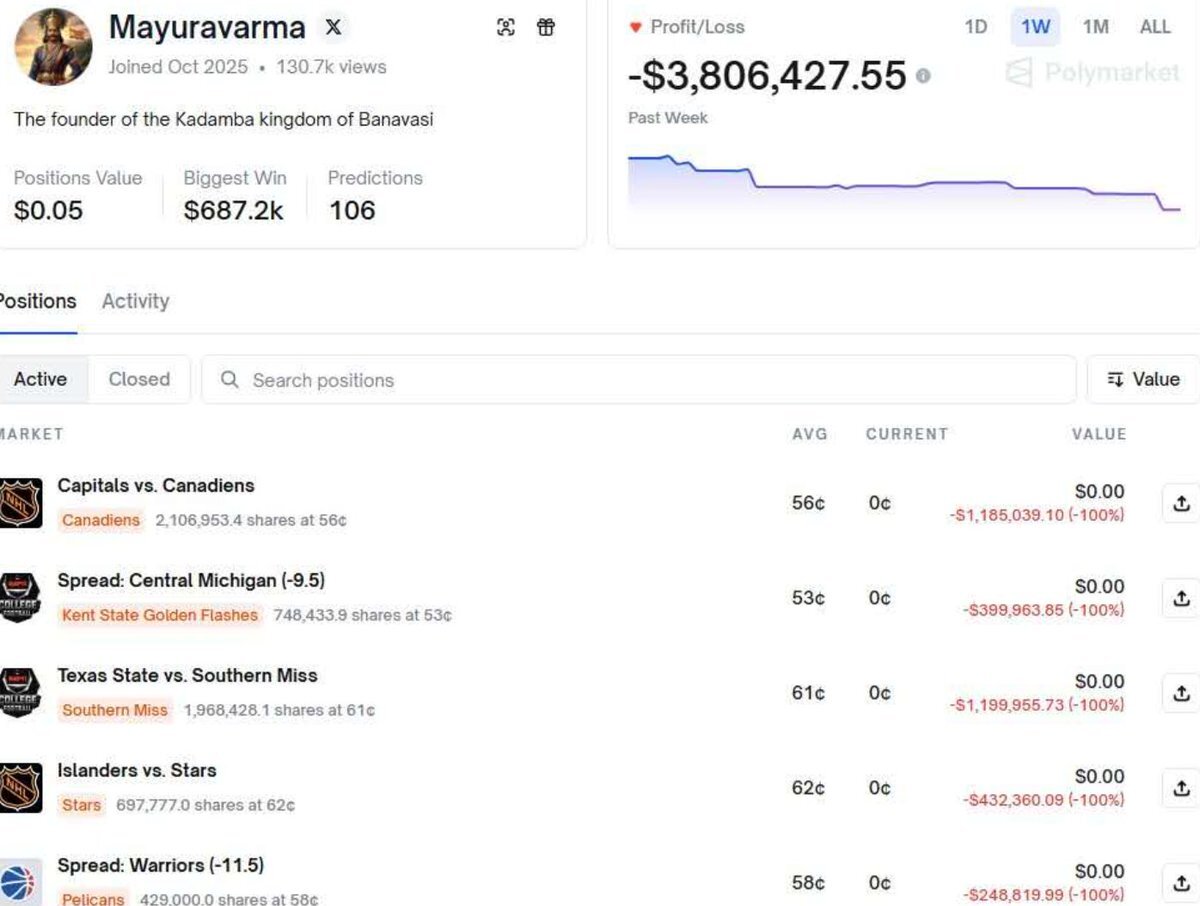Open the QR scan icon on profile
Screen dimensions: 1200x906
click(506, 28)
